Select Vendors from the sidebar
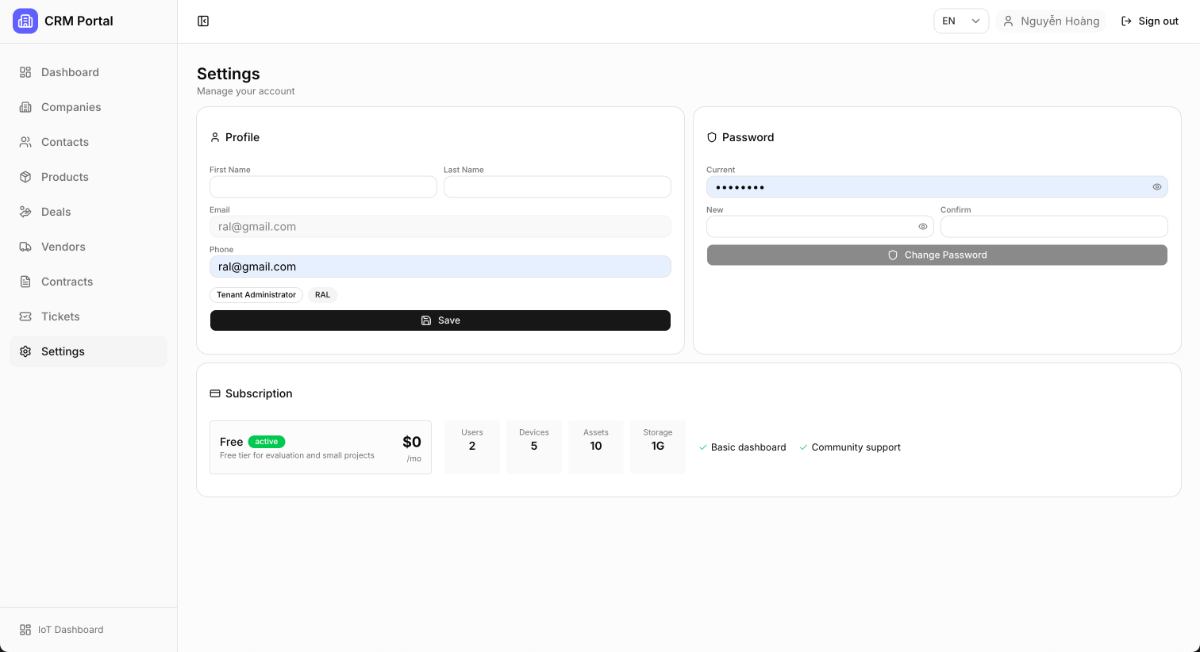This screenshot has height=652, width=1200. pyautogui.click(x=88, y=247)
